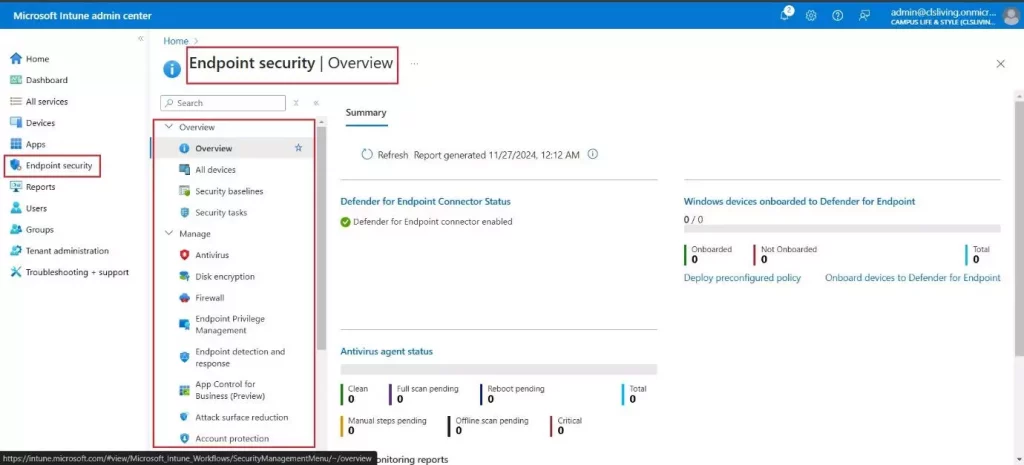Image resolution: width=1024 pixels, height=465 pixels.
Task: Open the notifications bell icon
Action: click(x=786, y=15)
